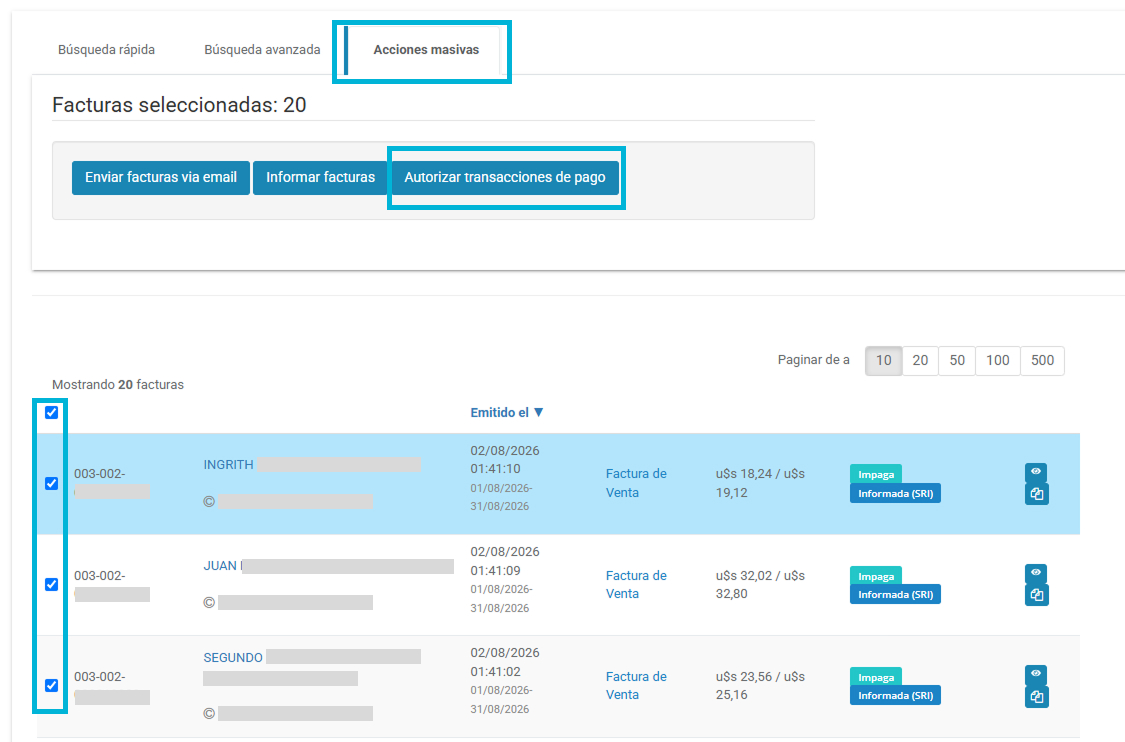The height and width of the screenshot is (742, 1125).
Task: Open customer link SEGUNDO
Action: click(232, 657)
